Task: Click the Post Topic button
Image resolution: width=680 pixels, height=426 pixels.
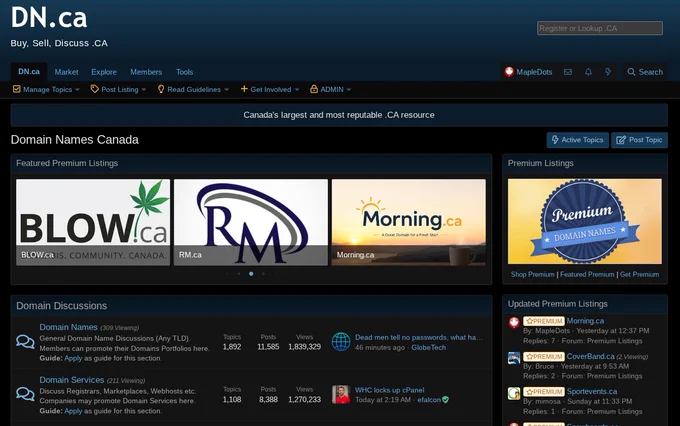Action: click(639, 140)
